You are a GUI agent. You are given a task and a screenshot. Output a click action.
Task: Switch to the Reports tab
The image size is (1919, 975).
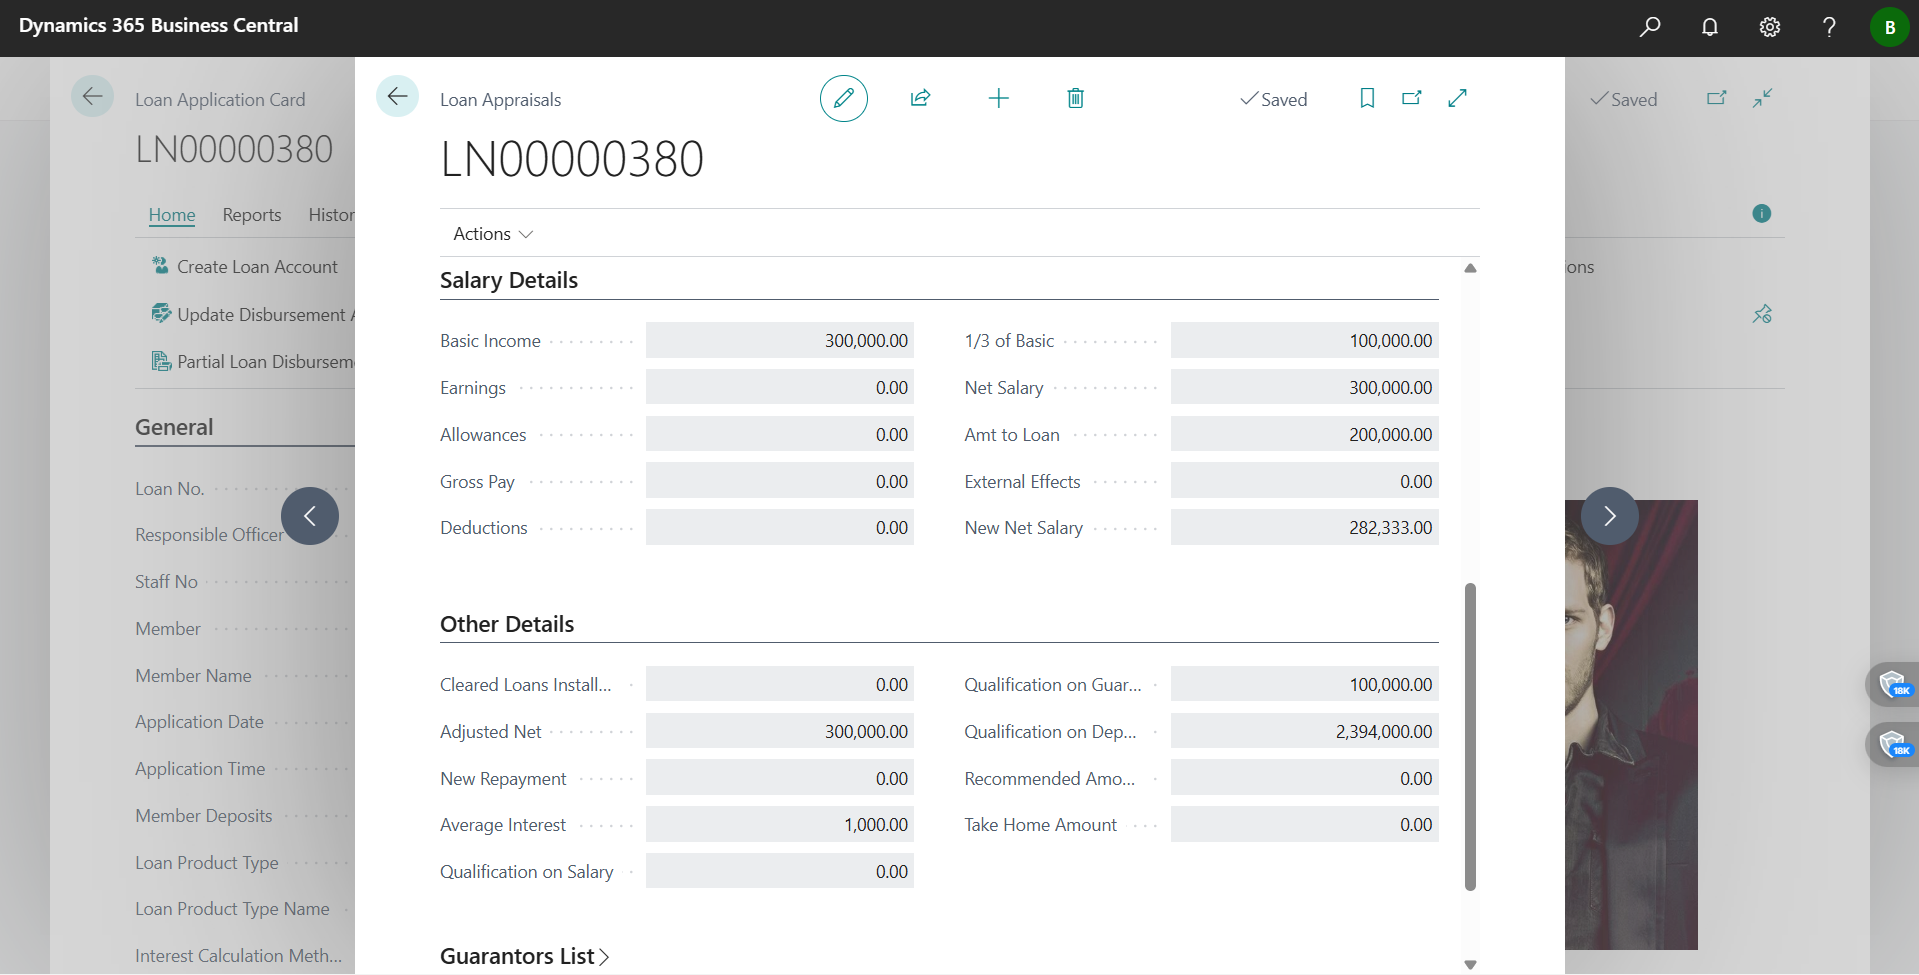pyautogui.click(x=251, y=215)
